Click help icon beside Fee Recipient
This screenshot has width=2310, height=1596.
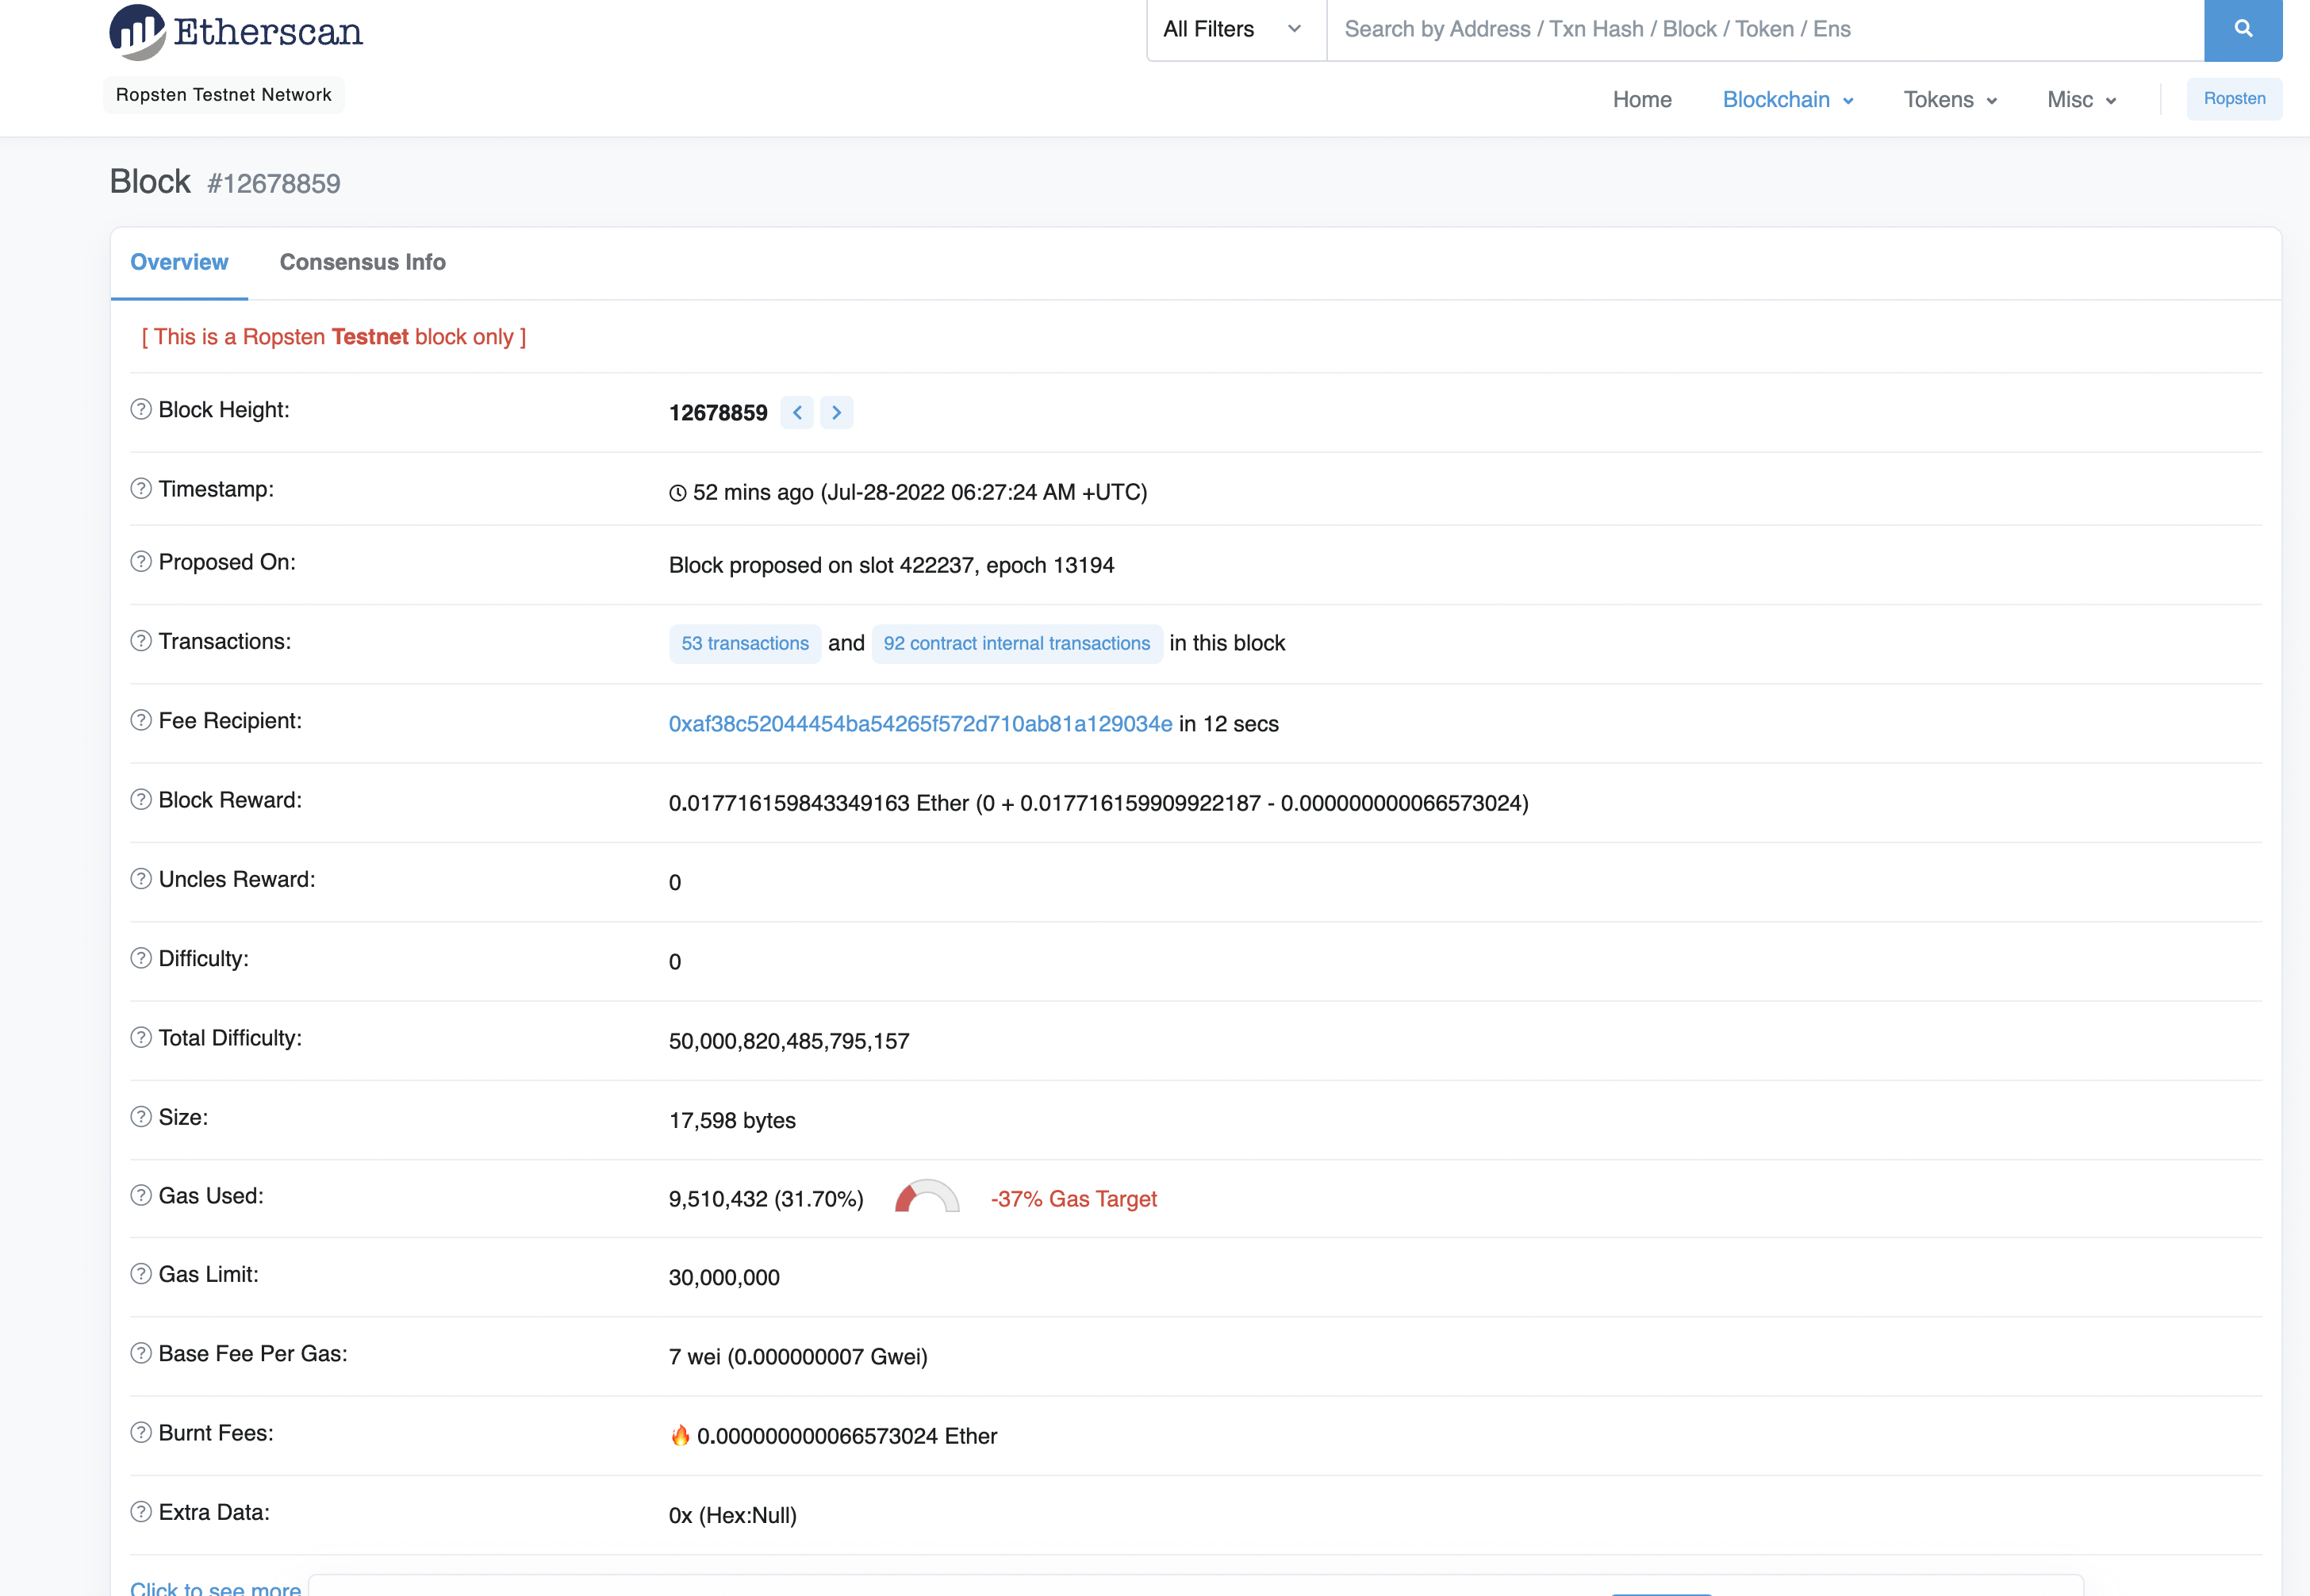(141, 720)
